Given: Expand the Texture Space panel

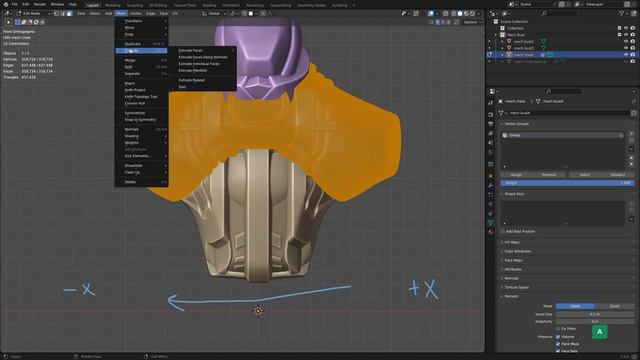Looking at the screenshot, I should (x=517, y=287).
